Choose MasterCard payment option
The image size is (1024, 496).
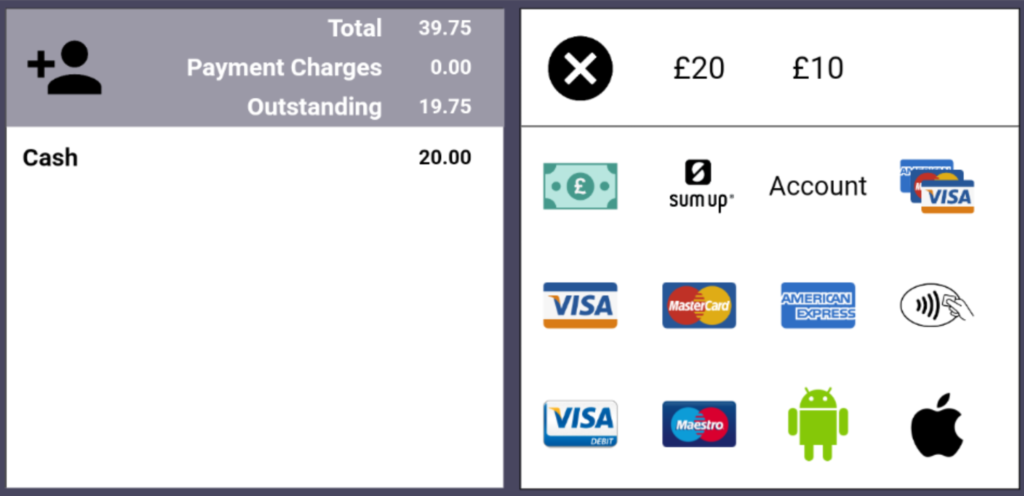699,305
